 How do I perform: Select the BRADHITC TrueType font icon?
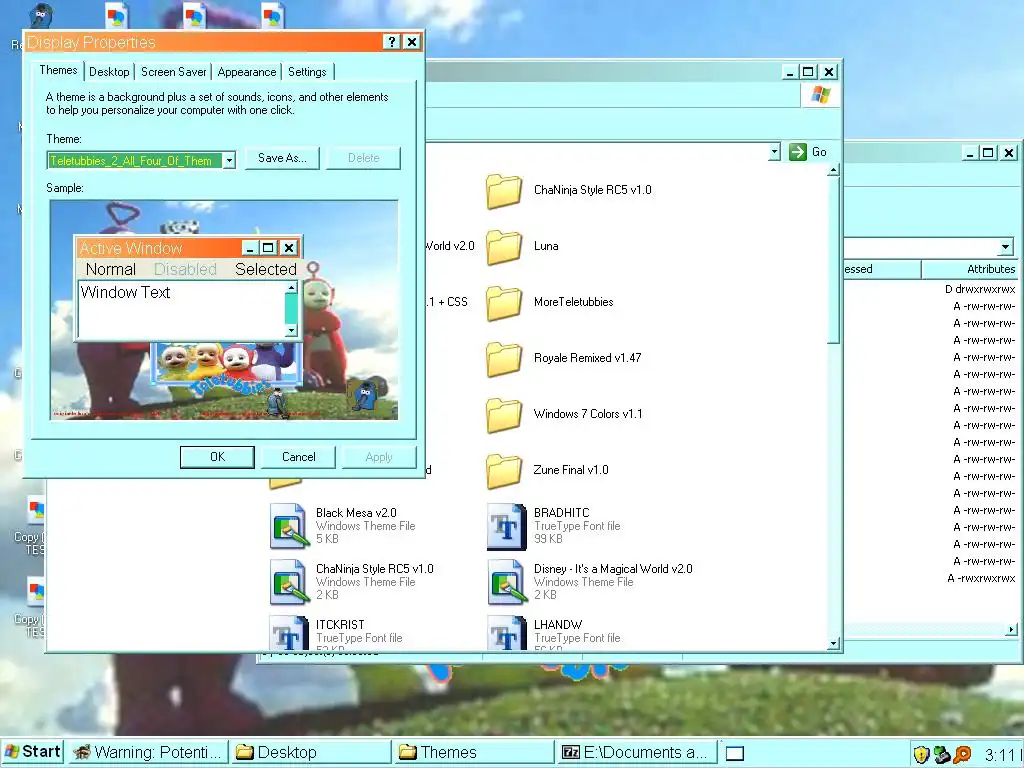[x=507, y=526]
